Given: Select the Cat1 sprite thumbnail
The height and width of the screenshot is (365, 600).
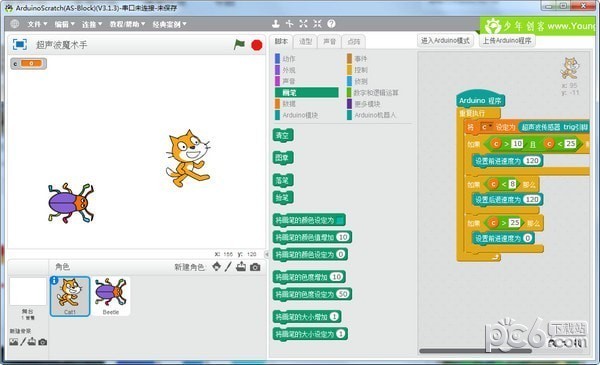Looking at the screenshot, I should 70,296.
